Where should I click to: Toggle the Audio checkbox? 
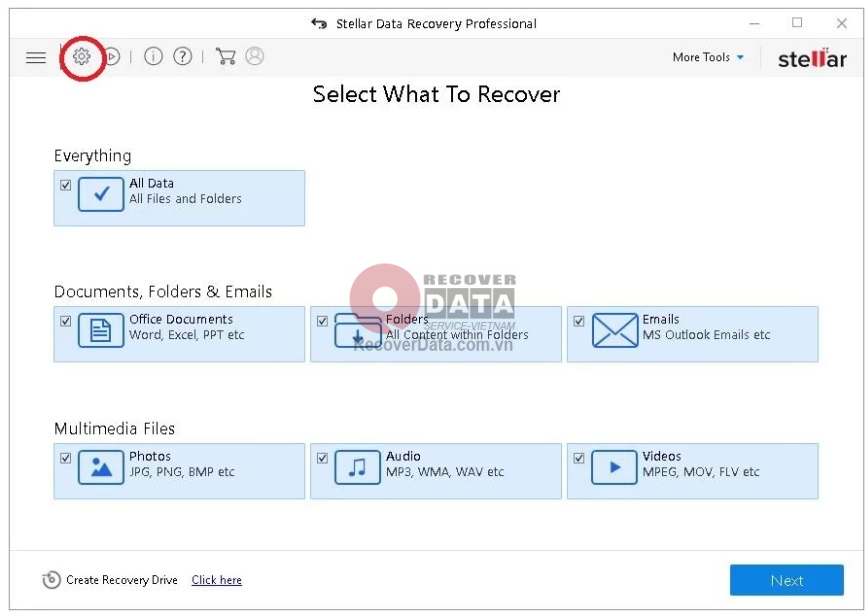pyautogui.click(x=322, y=458)
